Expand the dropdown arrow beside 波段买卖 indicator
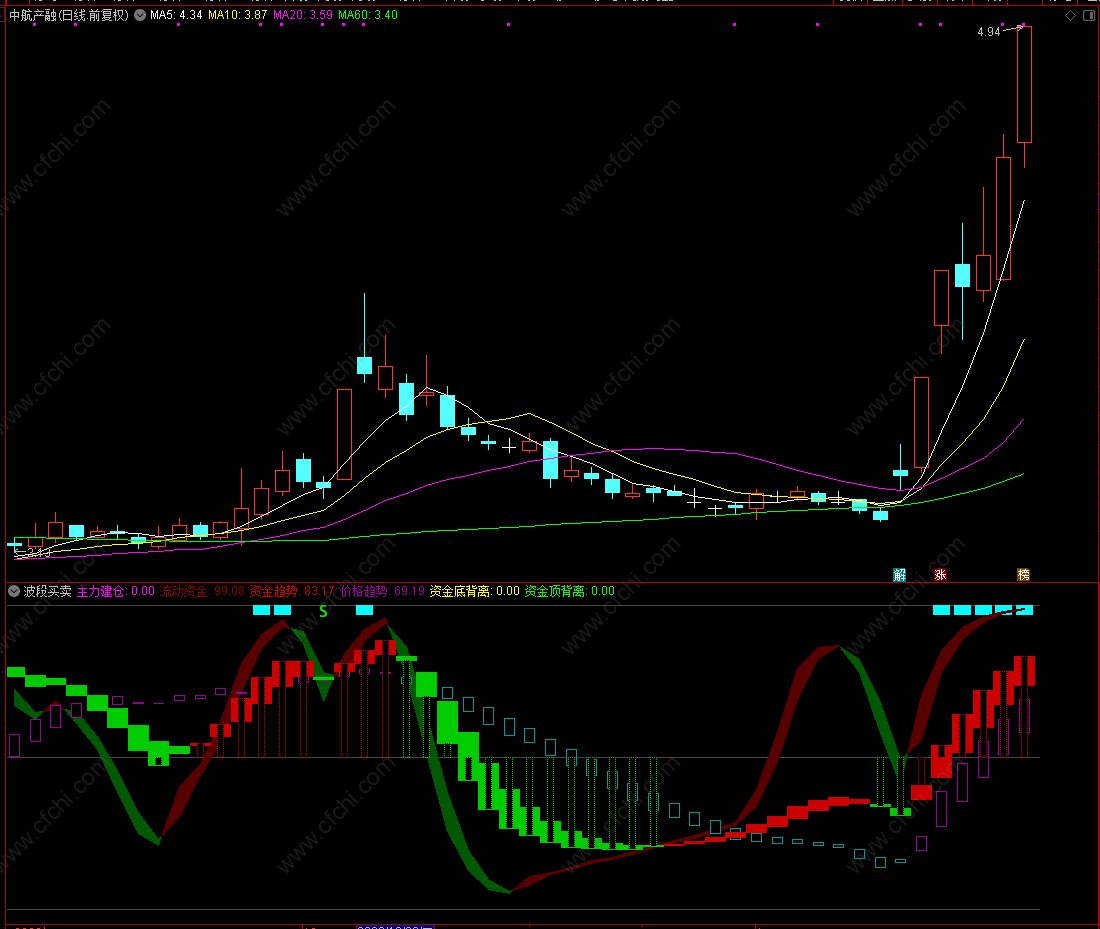Image resolution: width=1100 pixels, height=929 pixels. [14, 592]
